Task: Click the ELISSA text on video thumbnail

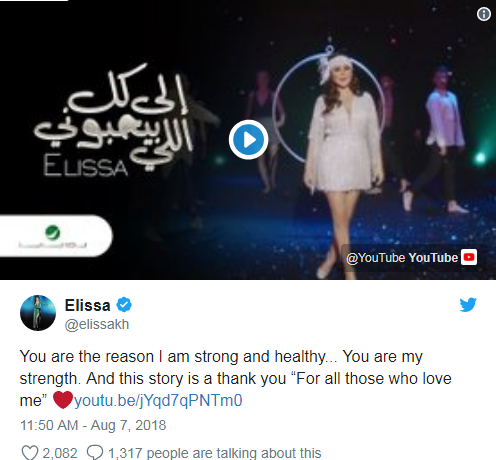Action: (86, 166)
